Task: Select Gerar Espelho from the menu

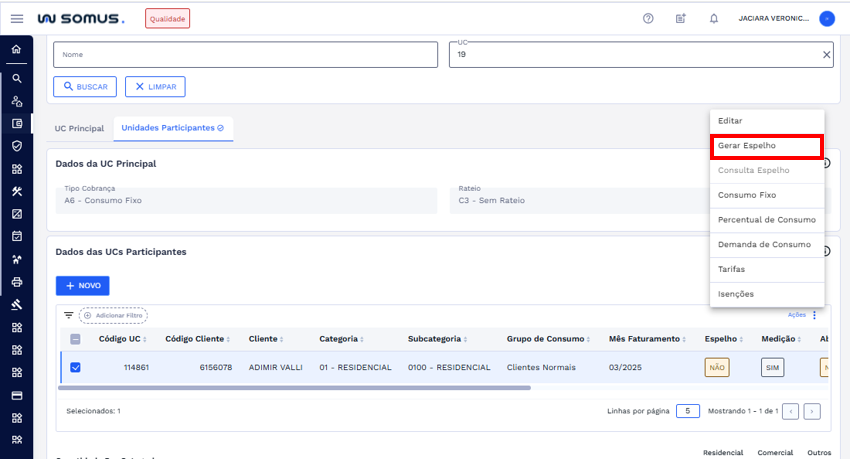Action: tap(767, 146)
